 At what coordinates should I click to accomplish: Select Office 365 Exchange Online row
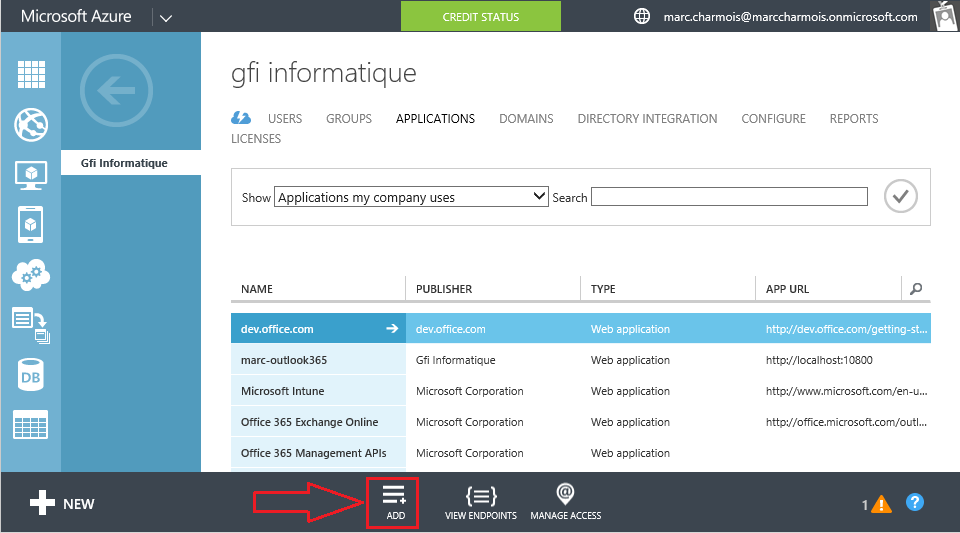click(x=580, y=422)
